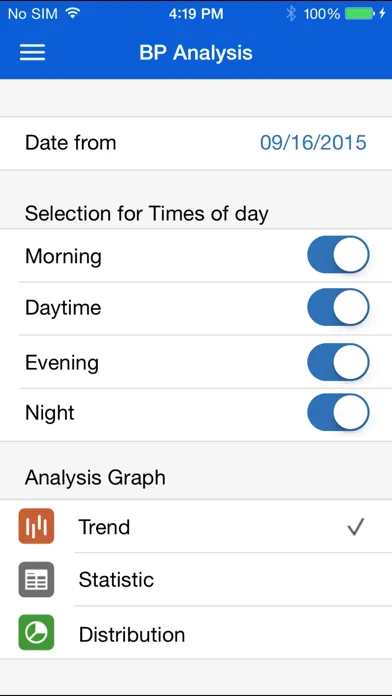392x696 pixels.
Task: Tap the BP Analysis title
Action: 196,53
